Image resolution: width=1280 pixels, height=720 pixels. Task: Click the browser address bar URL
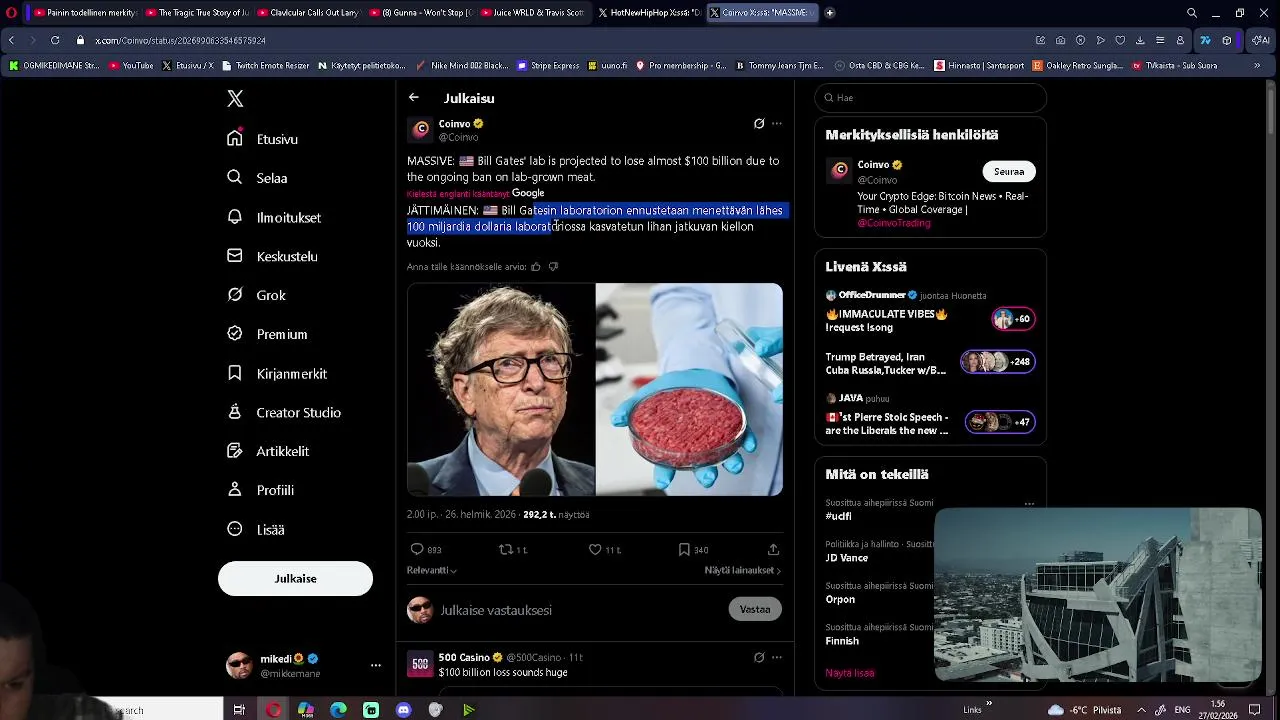[x=180, y=40]
